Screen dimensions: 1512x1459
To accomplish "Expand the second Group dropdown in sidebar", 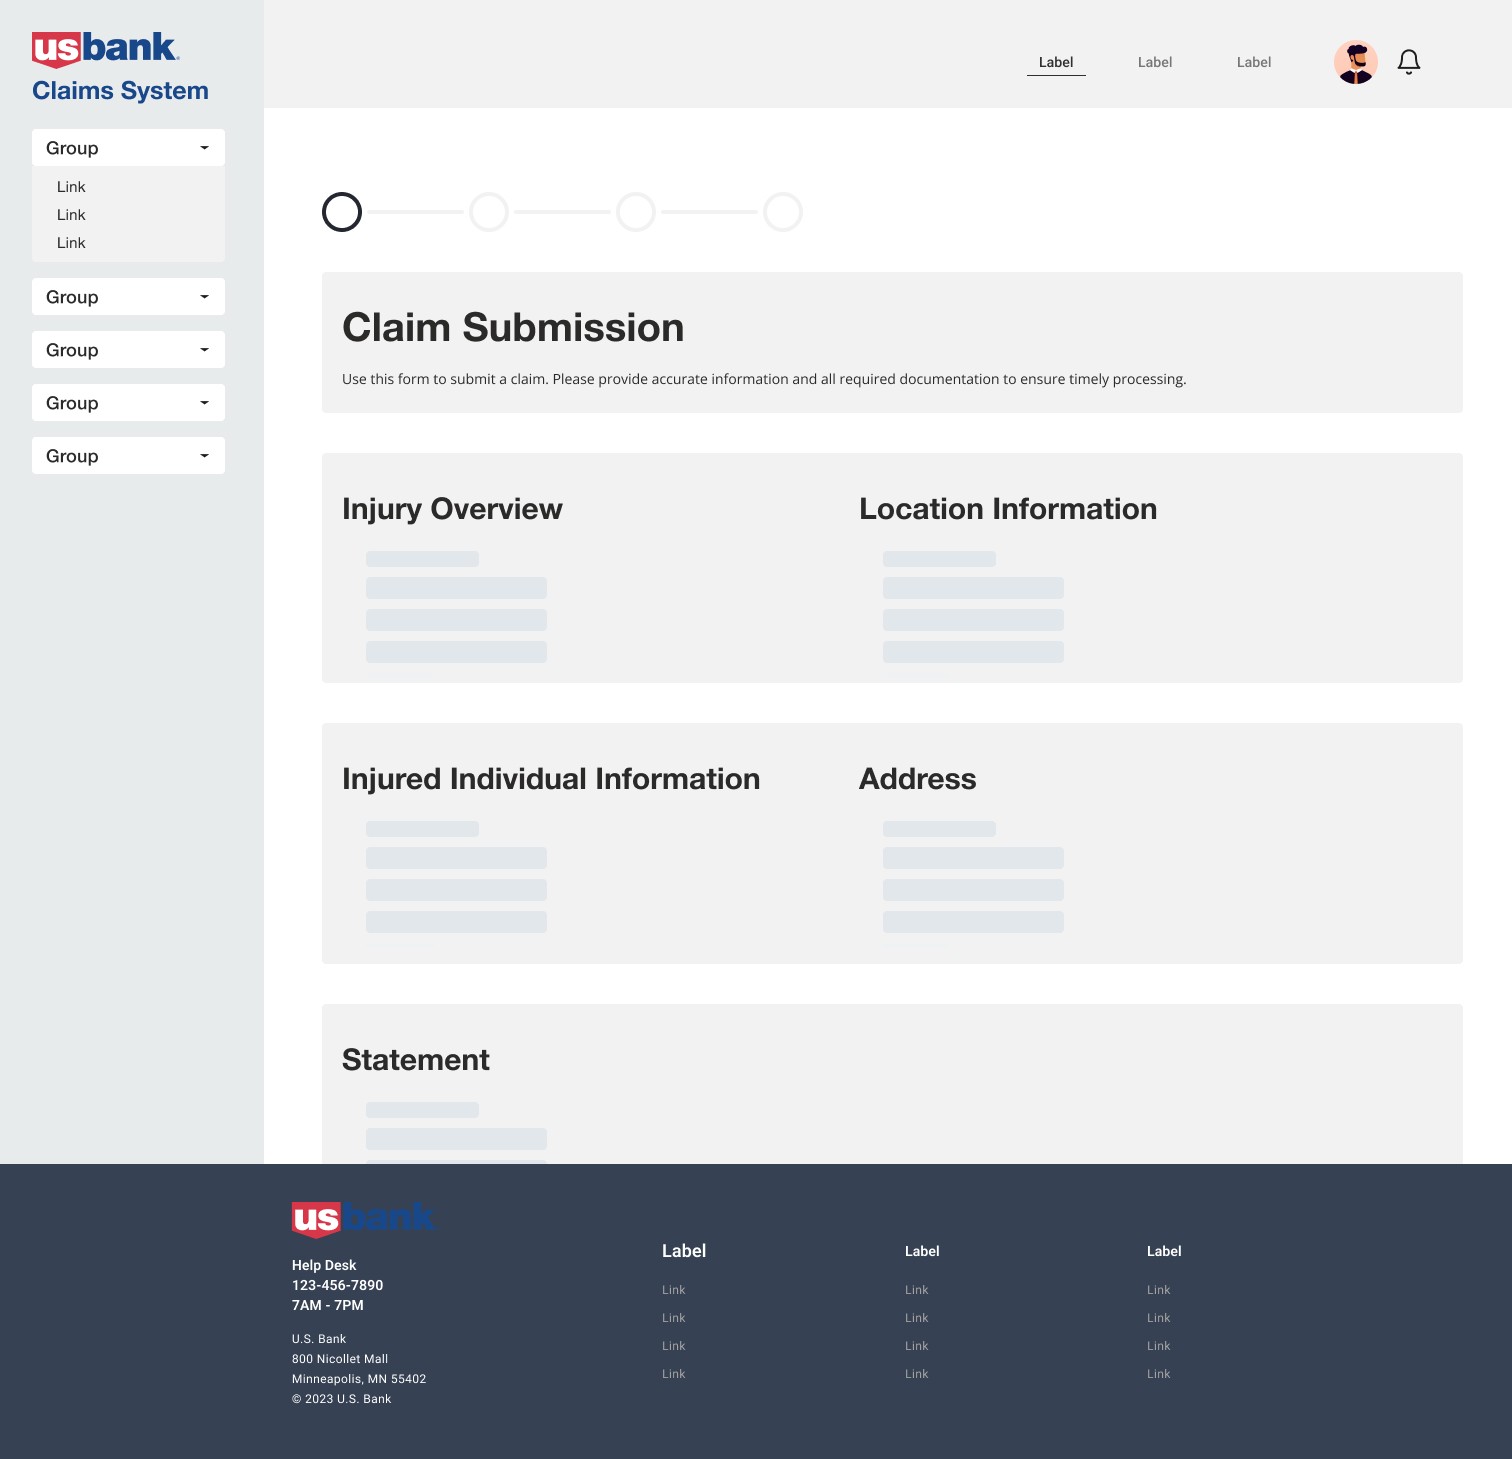I will [128, 297].
